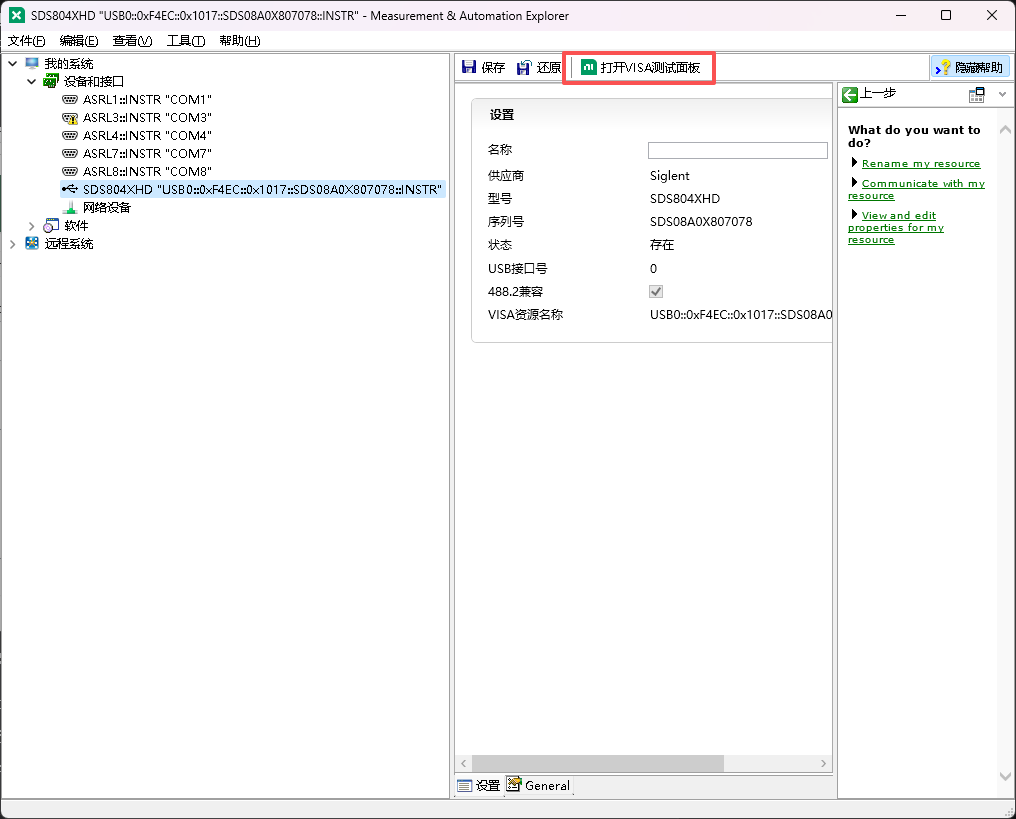Click the 保存 save disk icon
The width and height of the screenshot is (1016, 819).
pos(469,67)
